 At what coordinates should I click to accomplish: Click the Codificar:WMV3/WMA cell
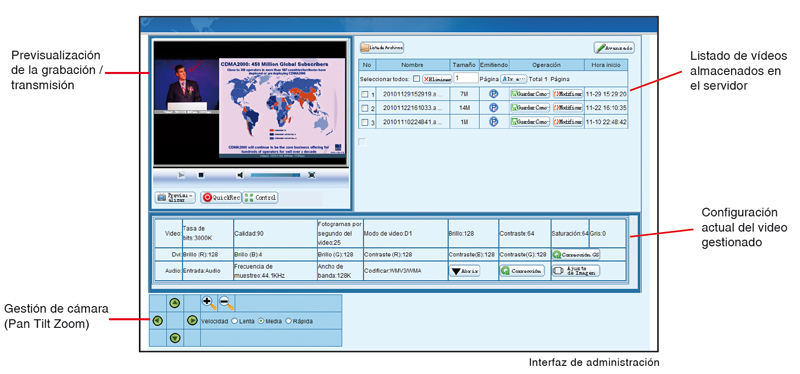point(405,271)
